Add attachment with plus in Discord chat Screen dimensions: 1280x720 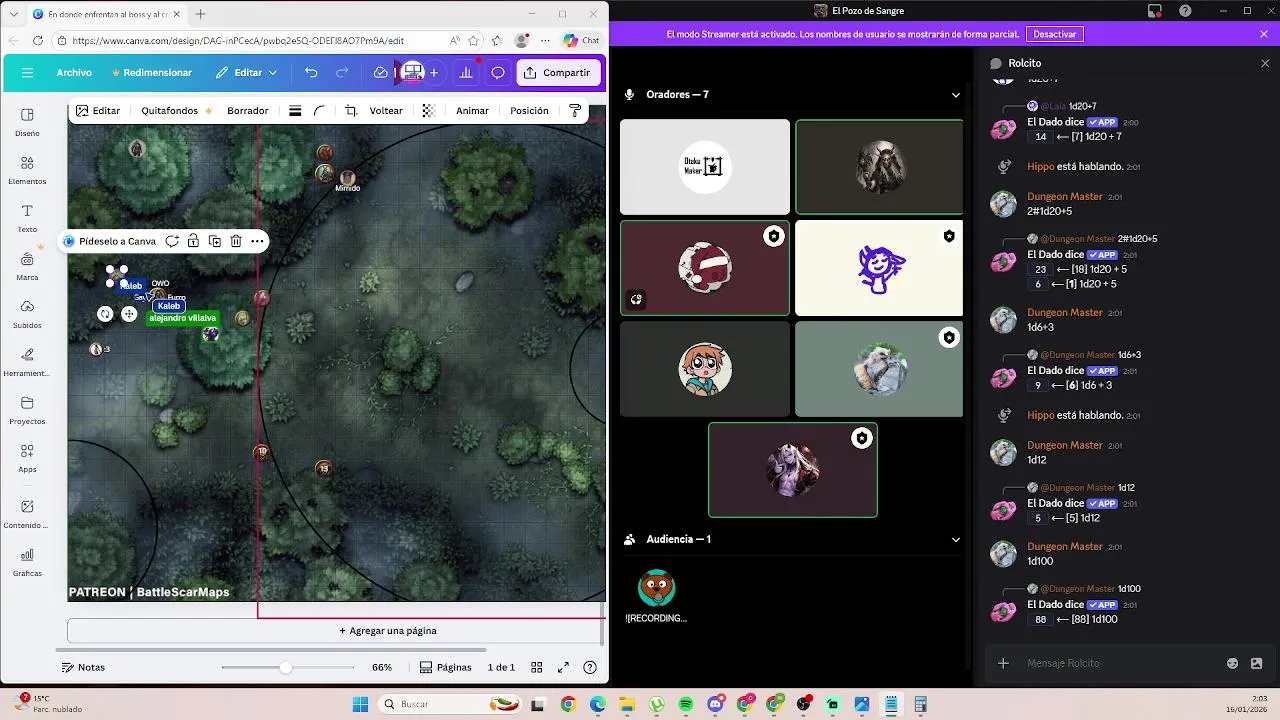click(1004, 663)
